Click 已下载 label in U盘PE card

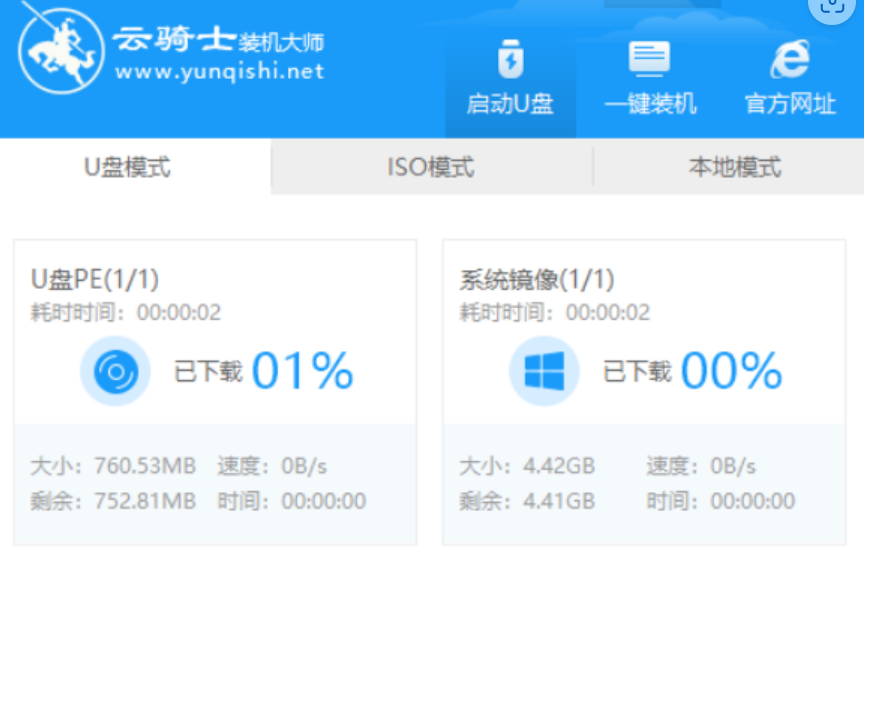click(208, 371)
